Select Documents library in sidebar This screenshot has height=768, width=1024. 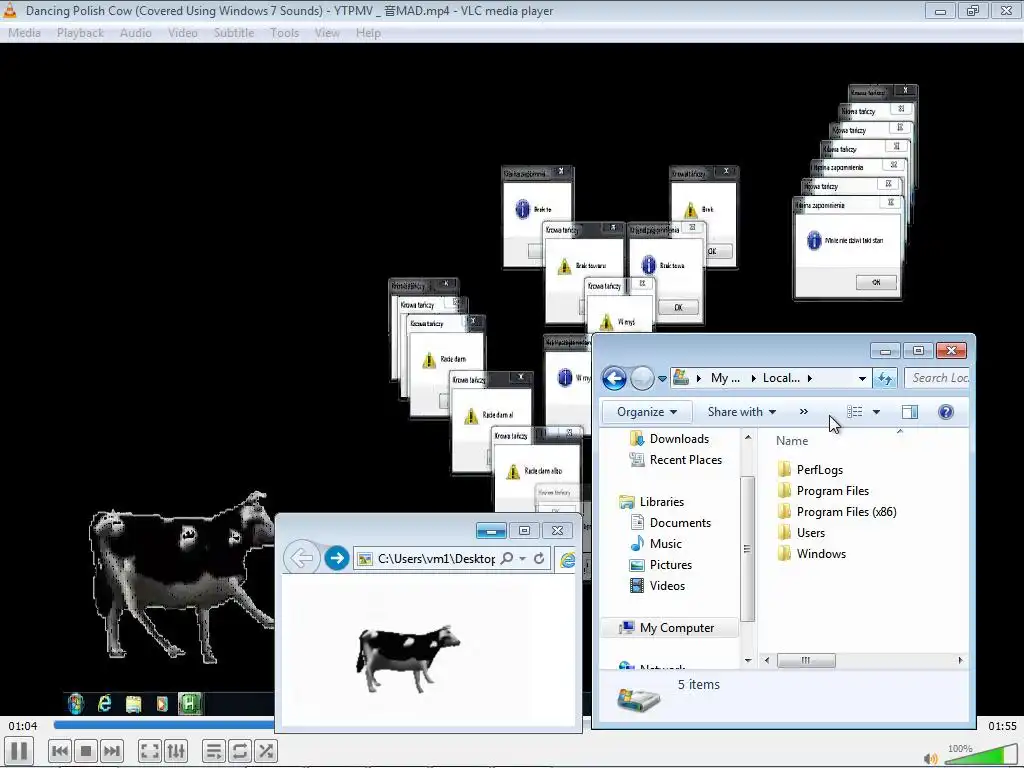pyautogui.click(x=671, y=522)
